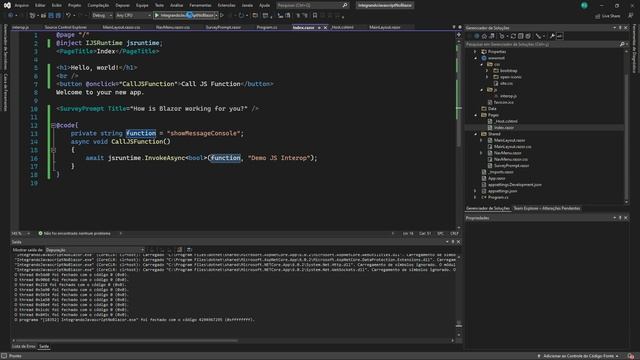The image size is (640, 360).
Task: Switch to Team Explorer pending changes tab
Action: point(547,209)
